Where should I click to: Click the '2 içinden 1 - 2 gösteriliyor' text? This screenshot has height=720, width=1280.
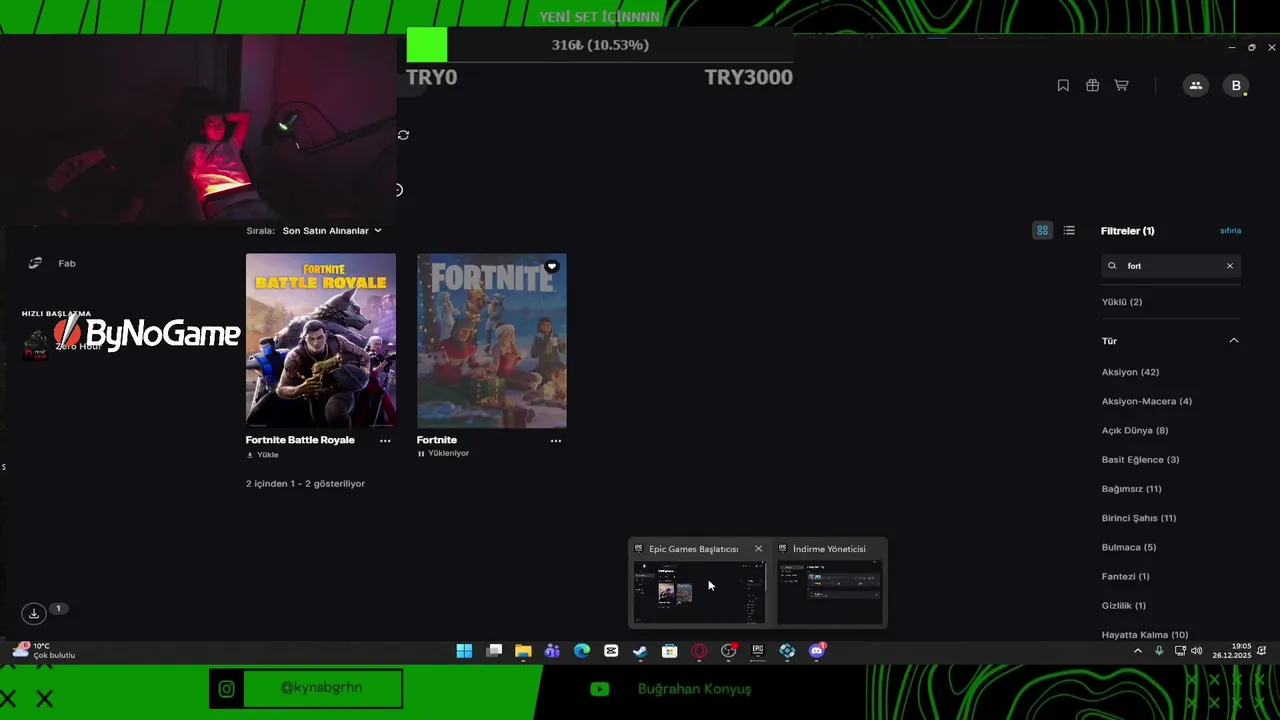305,484
